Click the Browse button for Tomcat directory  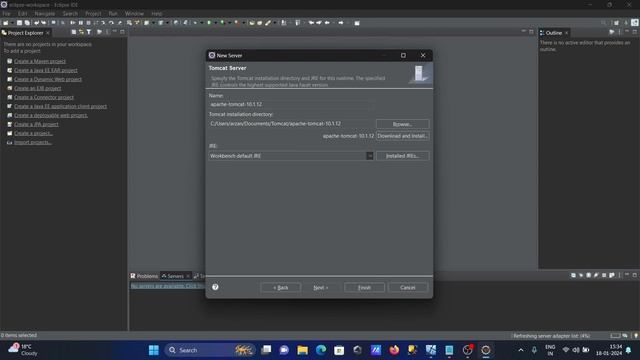pos(402,124)
